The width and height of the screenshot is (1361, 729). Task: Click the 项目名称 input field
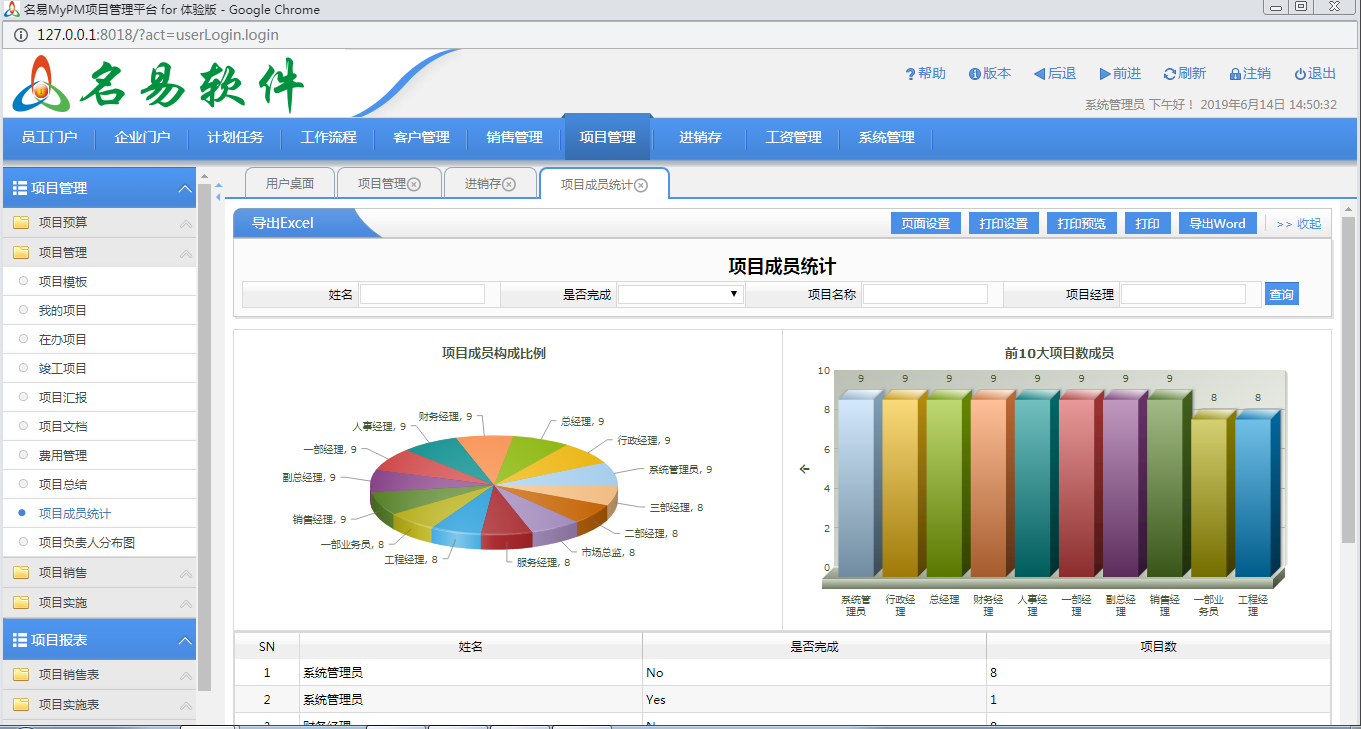(x=925, y=294)
